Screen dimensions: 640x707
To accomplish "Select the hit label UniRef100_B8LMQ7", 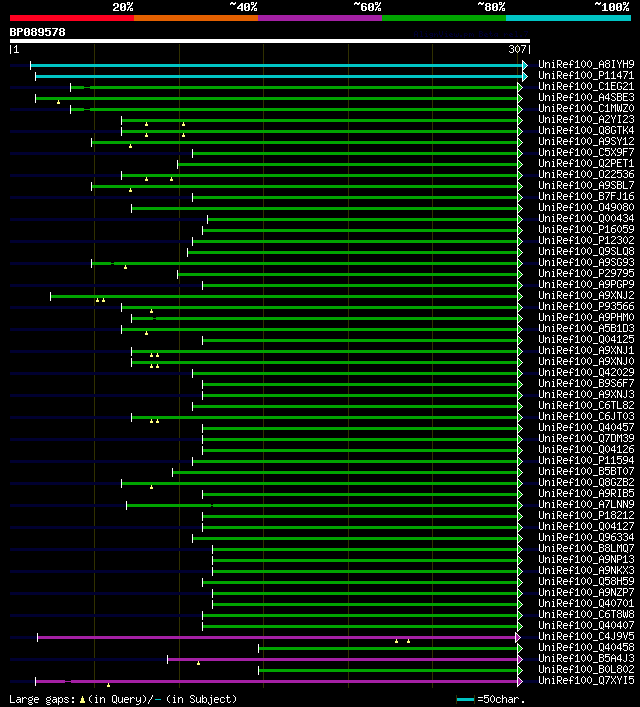I will point(586,548).
